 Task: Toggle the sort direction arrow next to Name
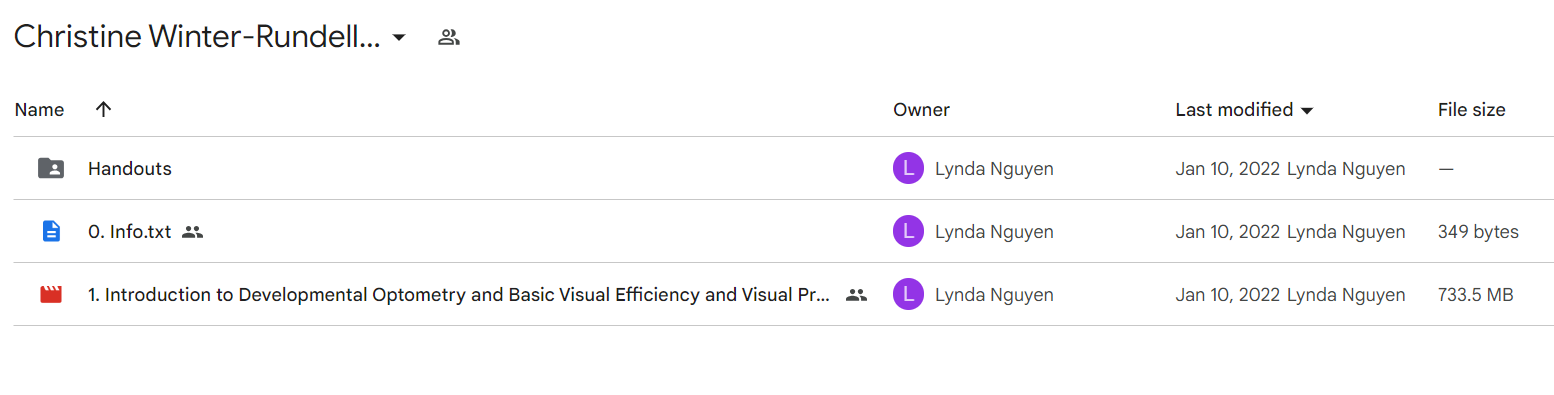[x=103, y=110]
